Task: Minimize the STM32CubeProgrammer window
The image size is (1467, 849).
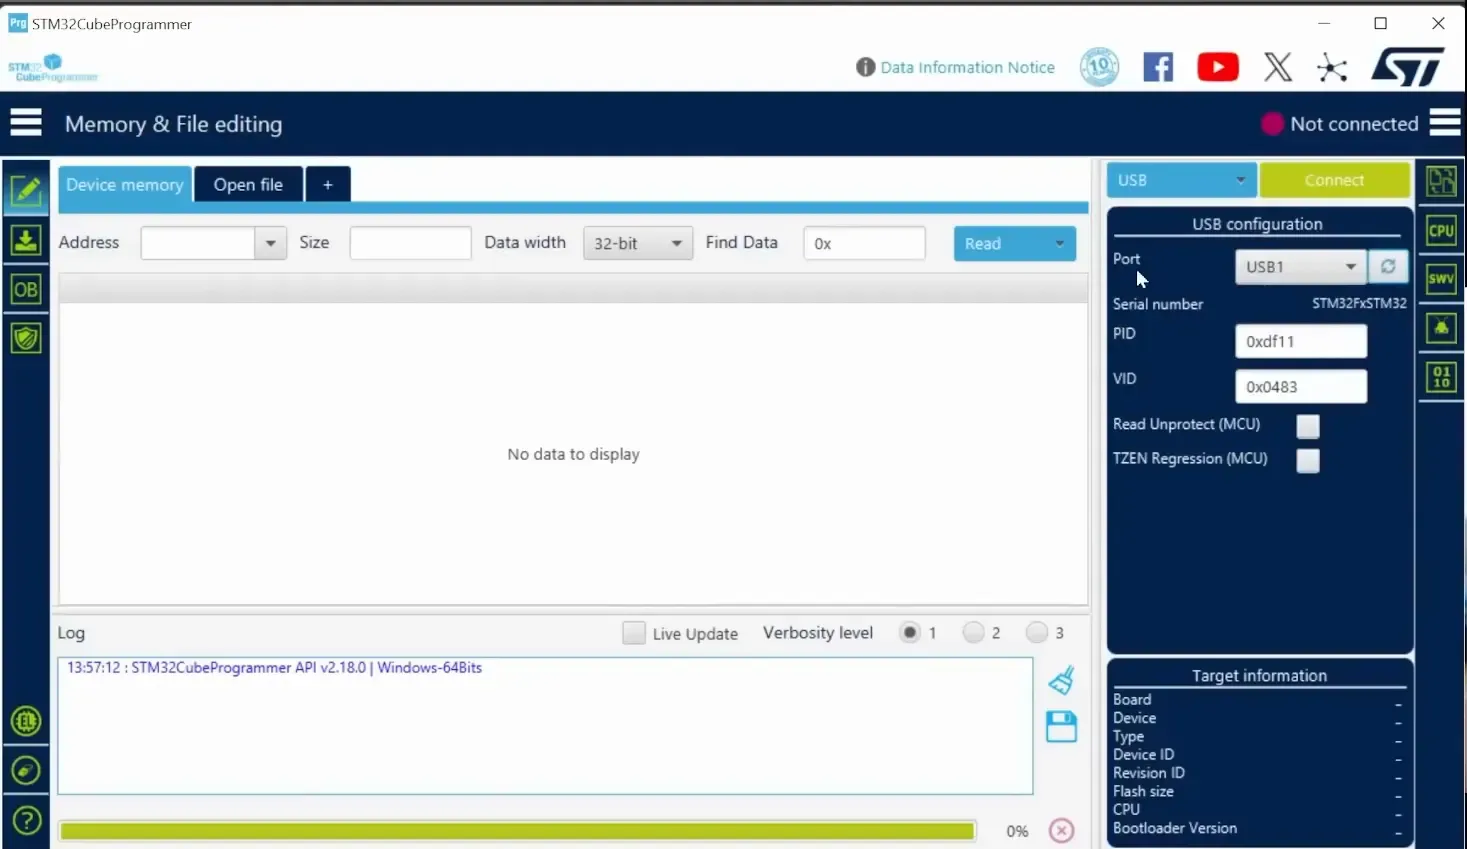Action: point(1324,23)
